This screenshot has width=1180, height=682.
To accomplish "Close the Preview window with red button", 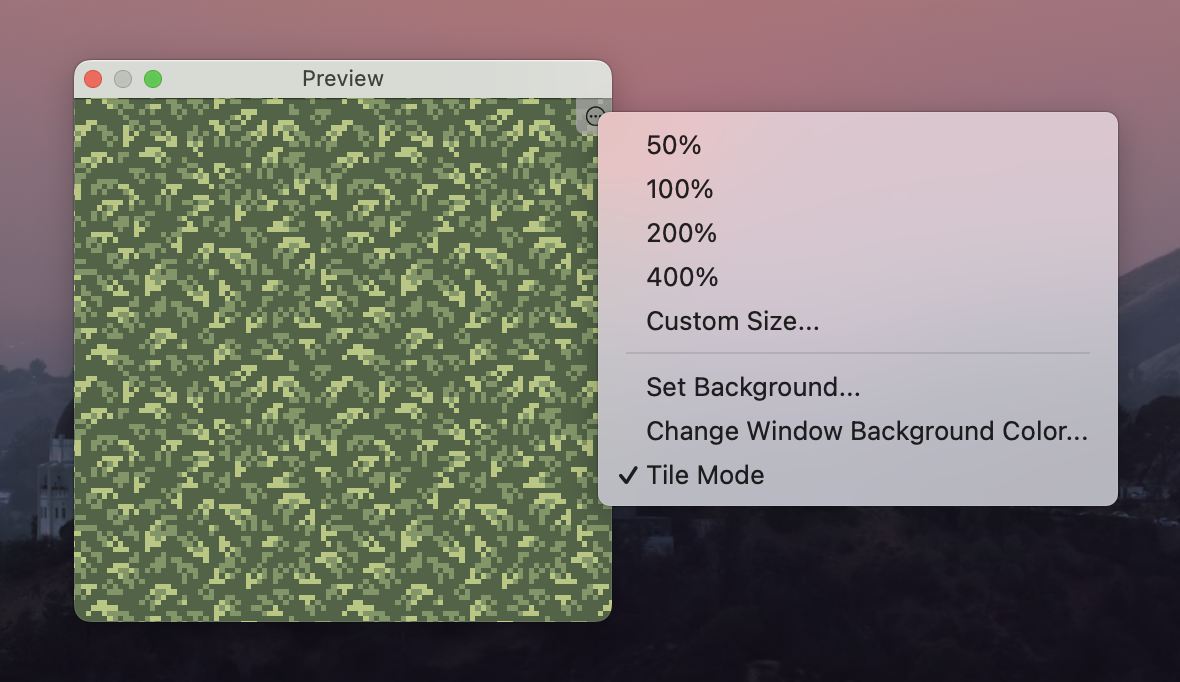I will click(93, 79).
